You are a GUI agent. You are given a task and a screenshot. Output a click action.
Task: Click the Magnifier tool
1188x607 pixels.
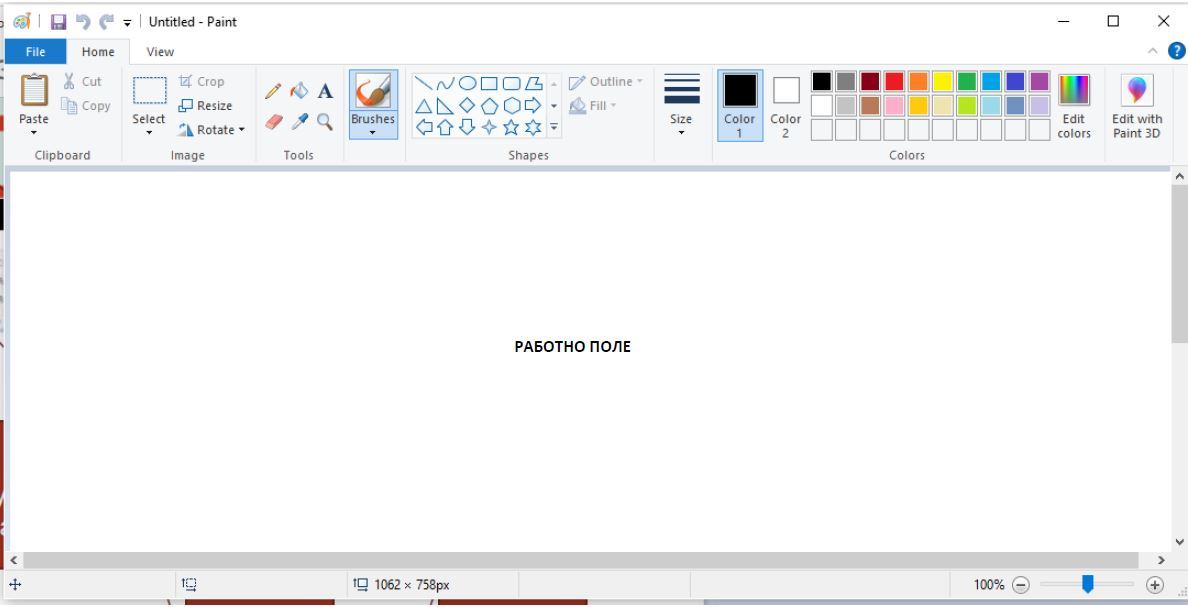[325, 121]
